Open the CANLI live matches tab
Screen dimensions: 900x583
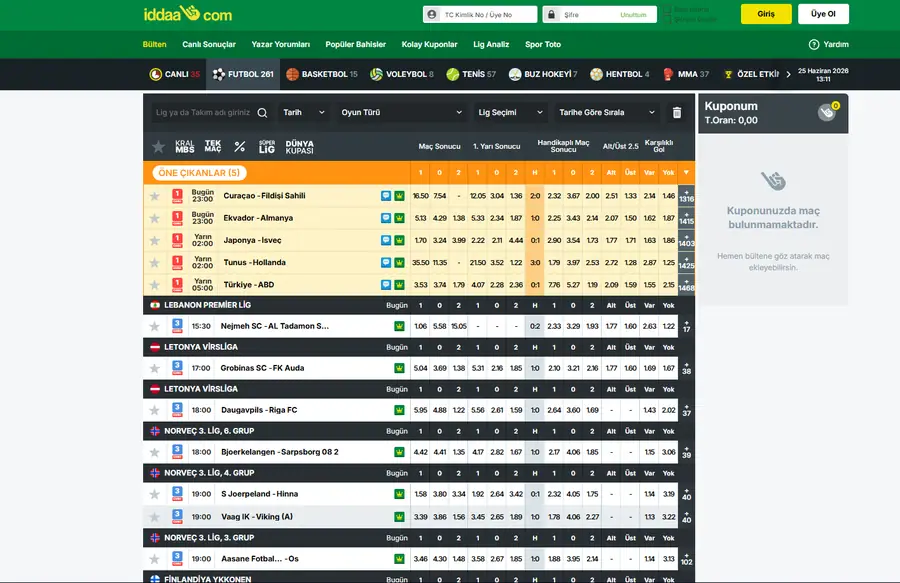[174, 74]
